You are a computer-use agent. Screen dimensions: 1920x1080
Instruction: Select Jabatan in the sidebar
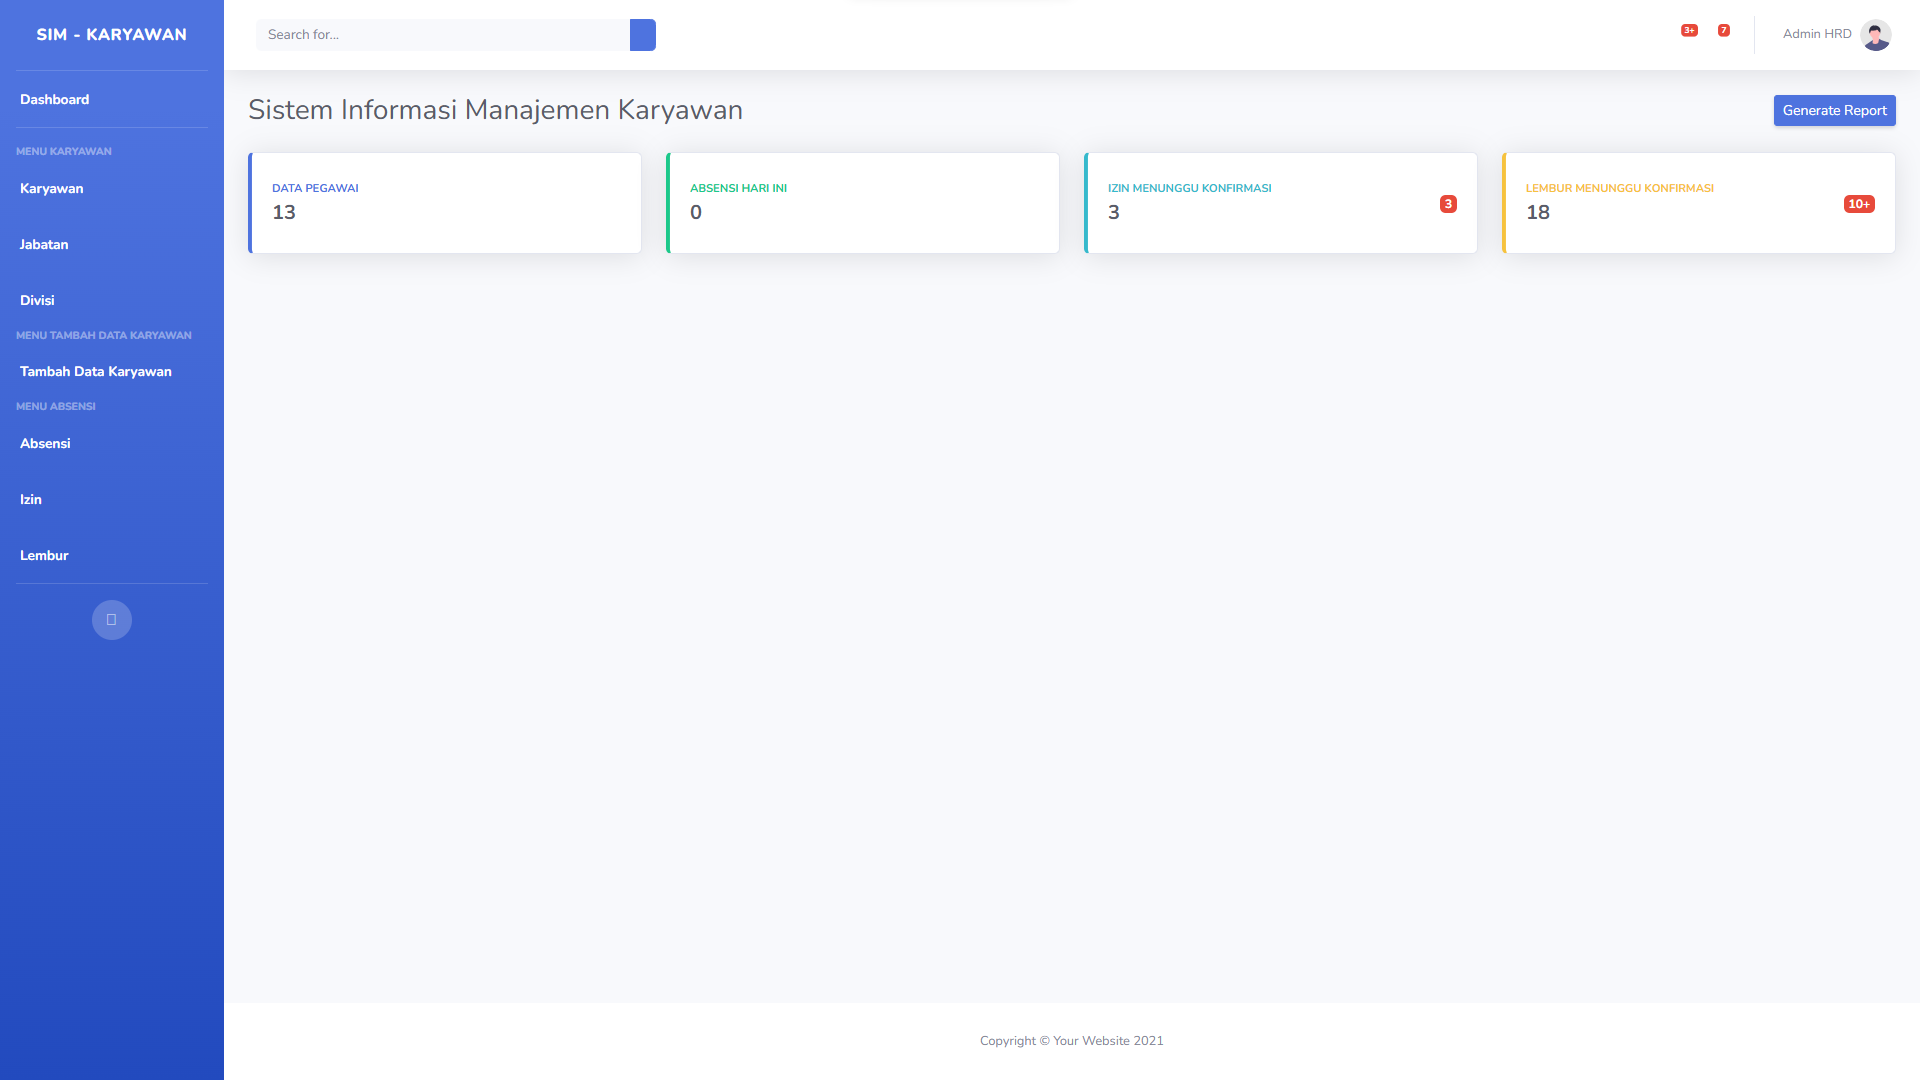pos(44,245)
